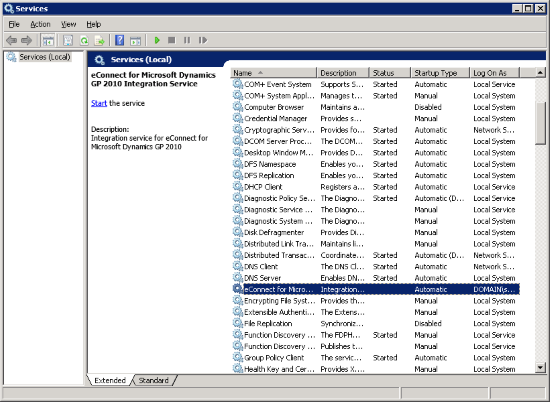Select the Cryptographic Serv... service row
The height and width of the screenshot is (402, 550).
376,129
